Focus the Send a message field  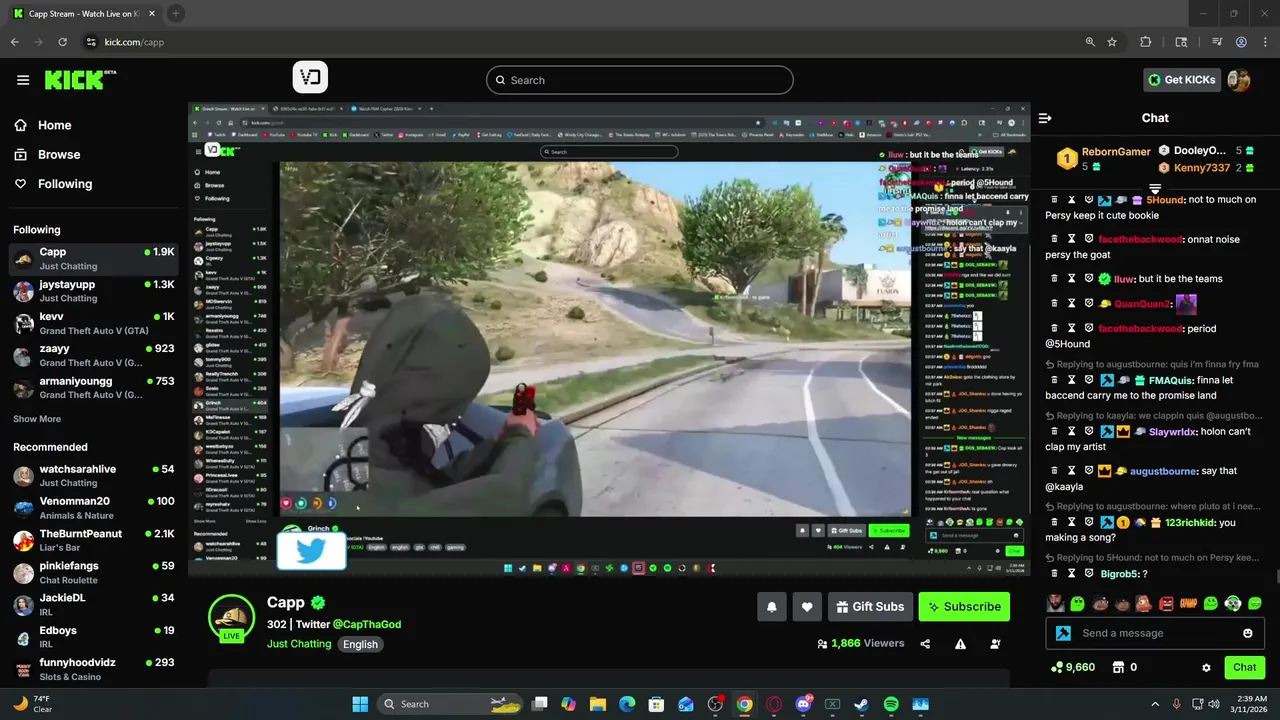[x=1155, y=633]
